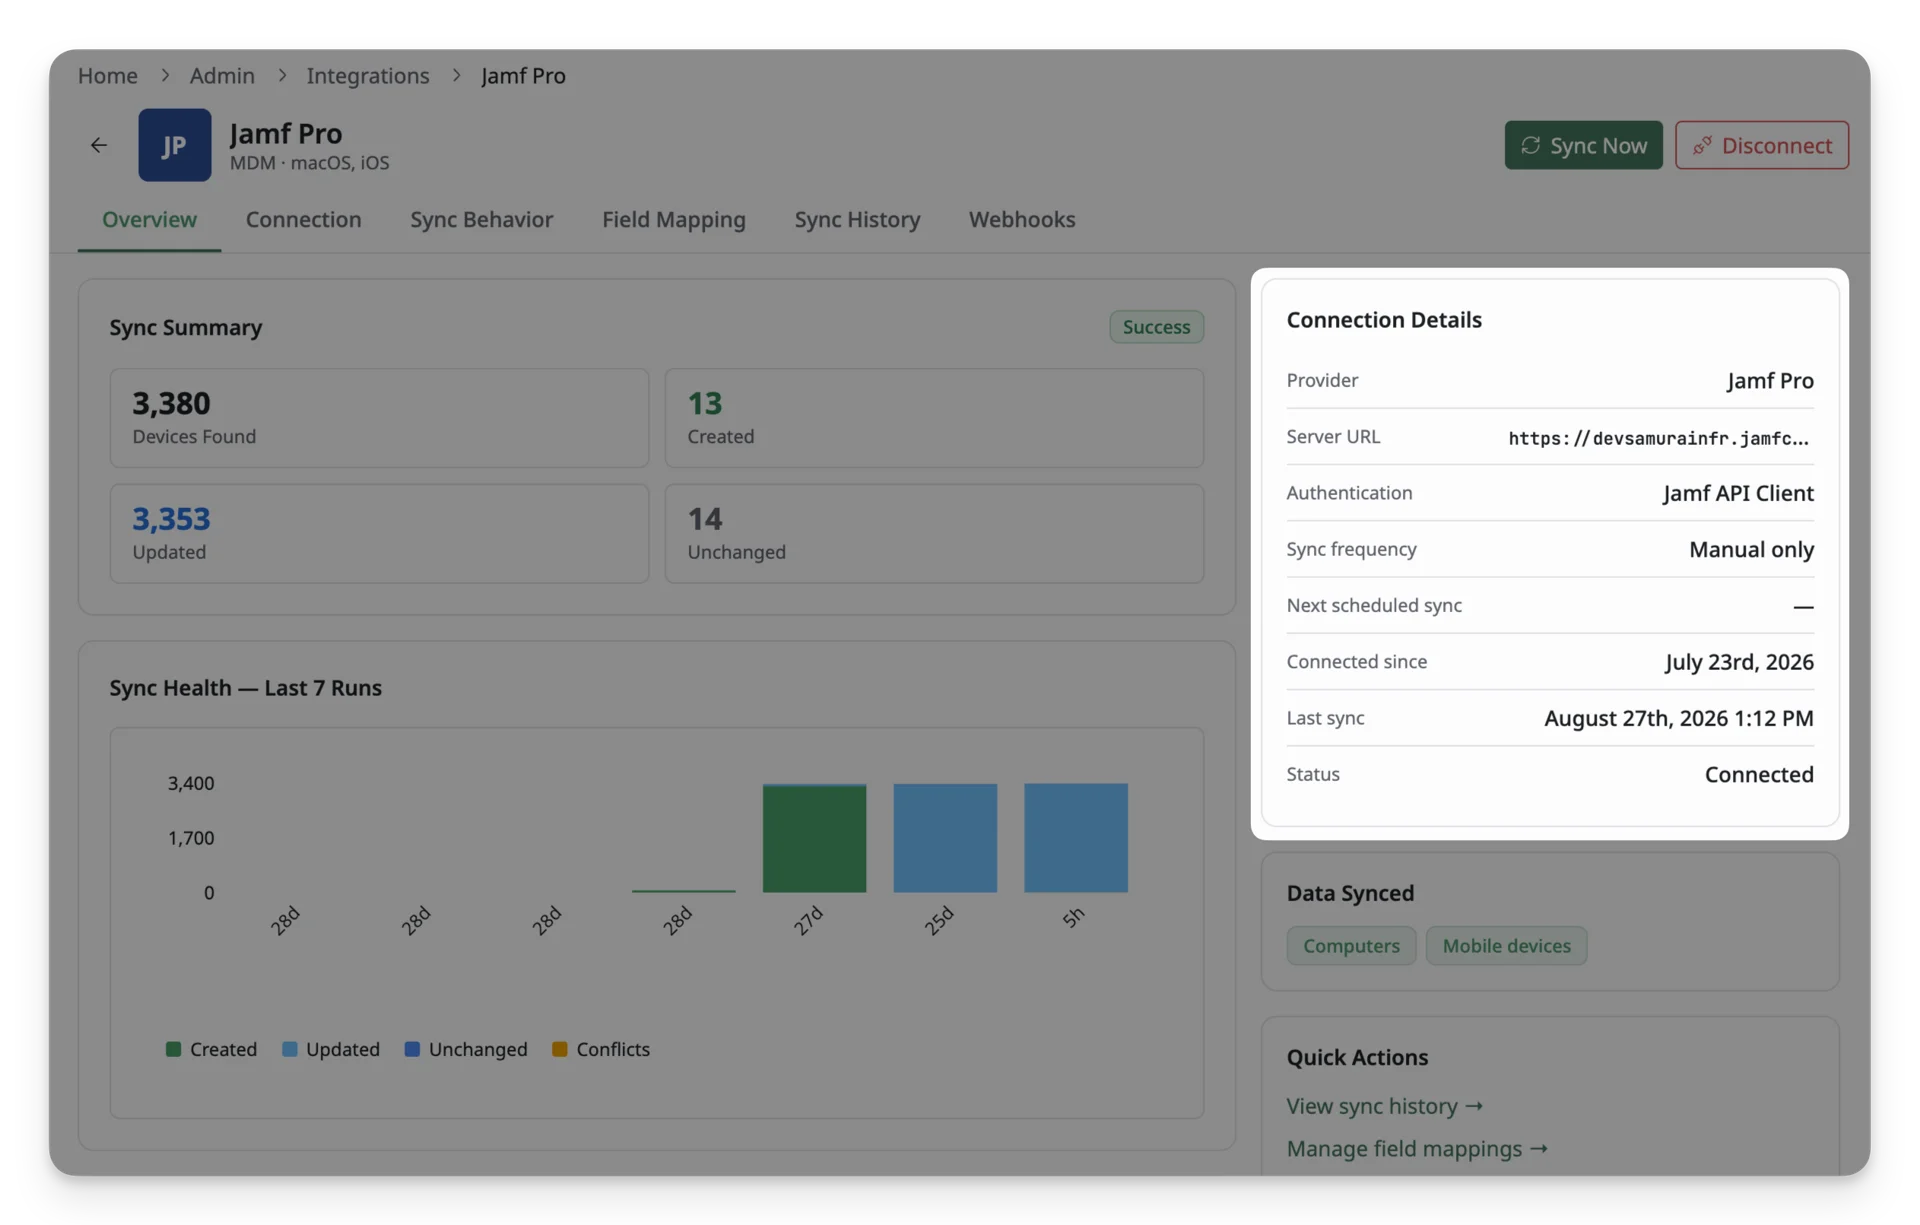Image resolution: width=1920 pixels, height=1225 pixels.
Task: Click the green bar labeled 27d
Action: point(814,838)
